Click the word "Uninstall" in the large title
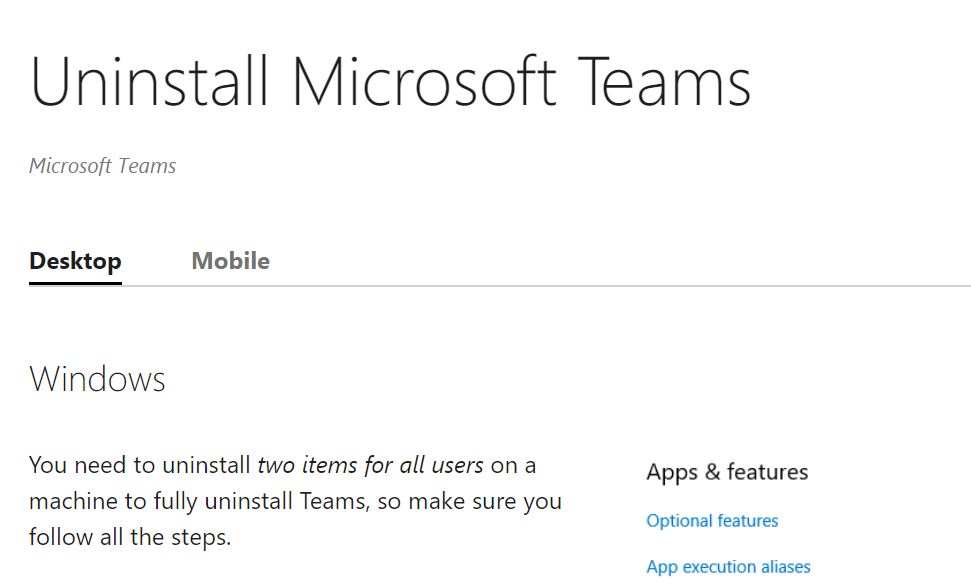 coord(150,82)
